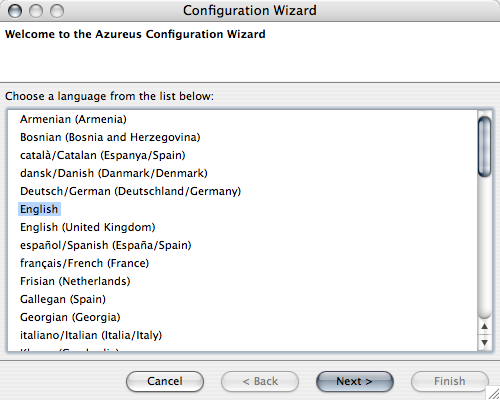The image size is (500, 400).
Task: Select Frisian (Netherlands)
Action: tap(75, 281)
